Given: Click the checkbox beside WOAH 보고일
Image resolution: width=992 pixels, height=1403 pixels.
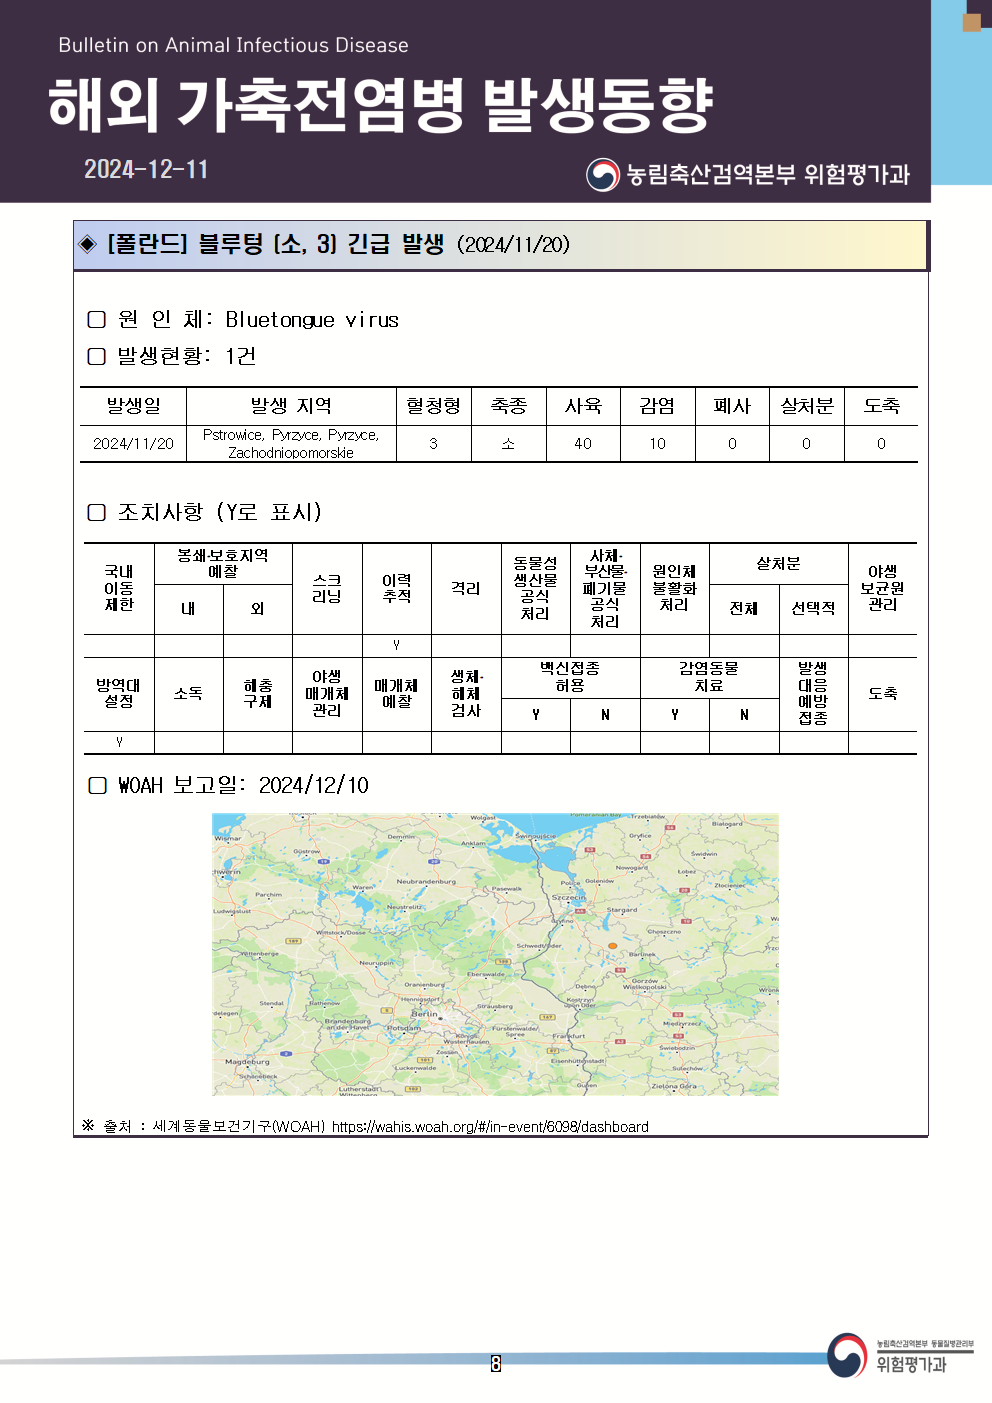Looking at the screenshot, I should [x=97, y=785].
